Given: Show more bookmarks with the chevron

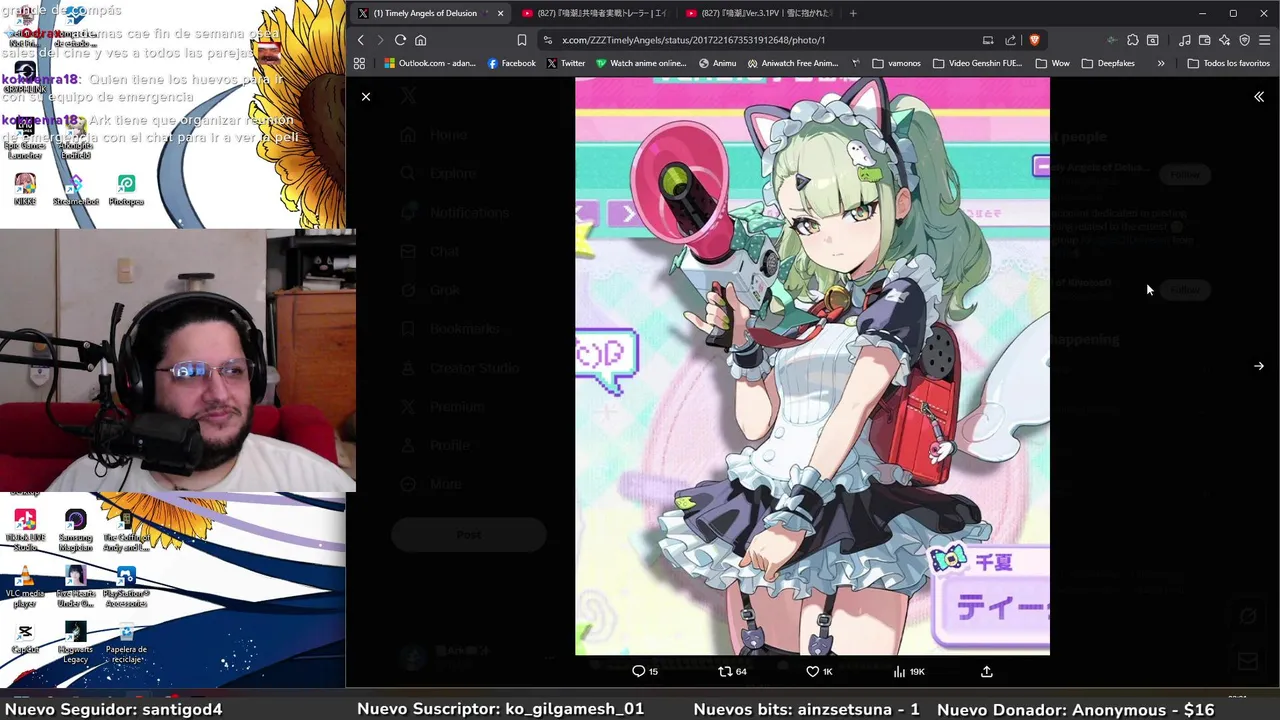Looking at the screenshot, I should [x=1161, y=63].
